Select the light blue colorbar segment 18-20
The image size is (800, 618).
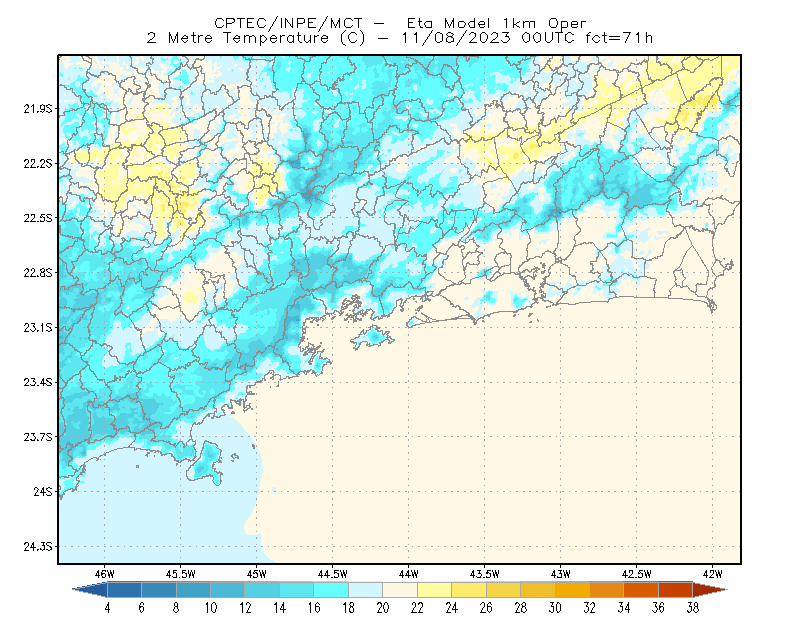366,589
